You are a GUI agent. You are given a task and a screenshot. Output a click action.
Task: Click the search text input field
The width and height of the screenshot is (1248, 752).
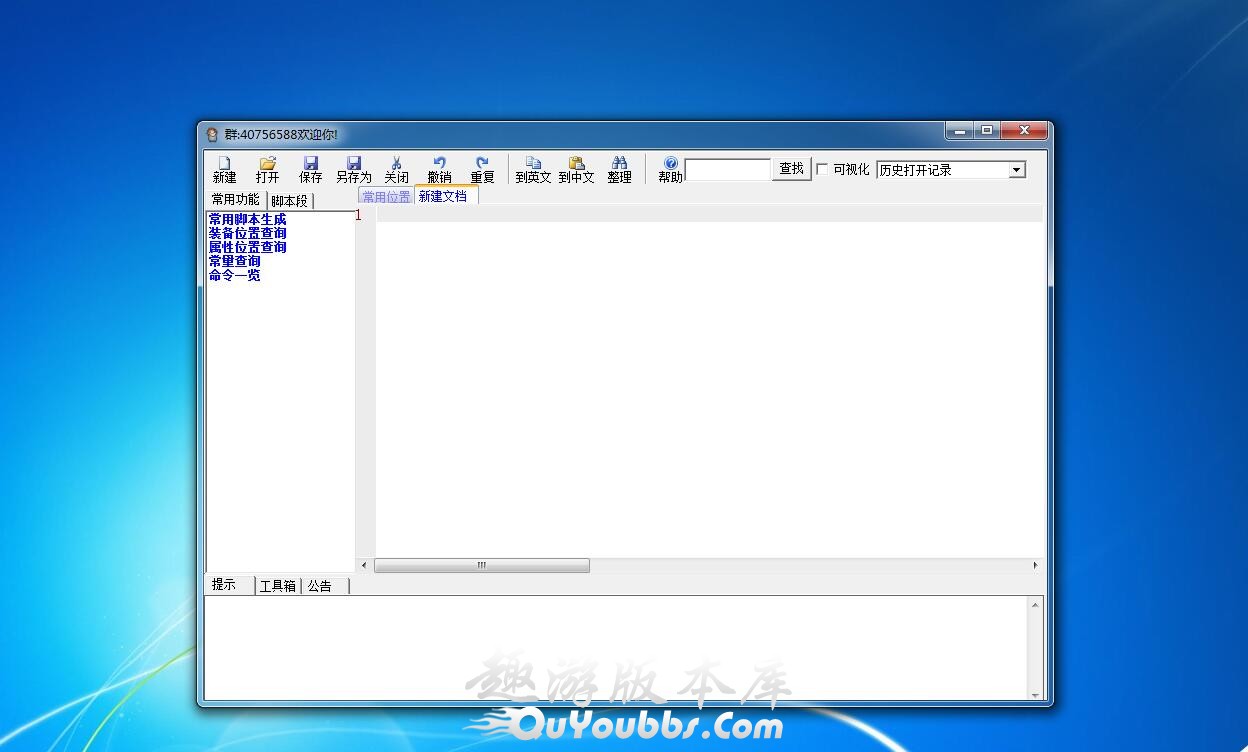point(727,170)
